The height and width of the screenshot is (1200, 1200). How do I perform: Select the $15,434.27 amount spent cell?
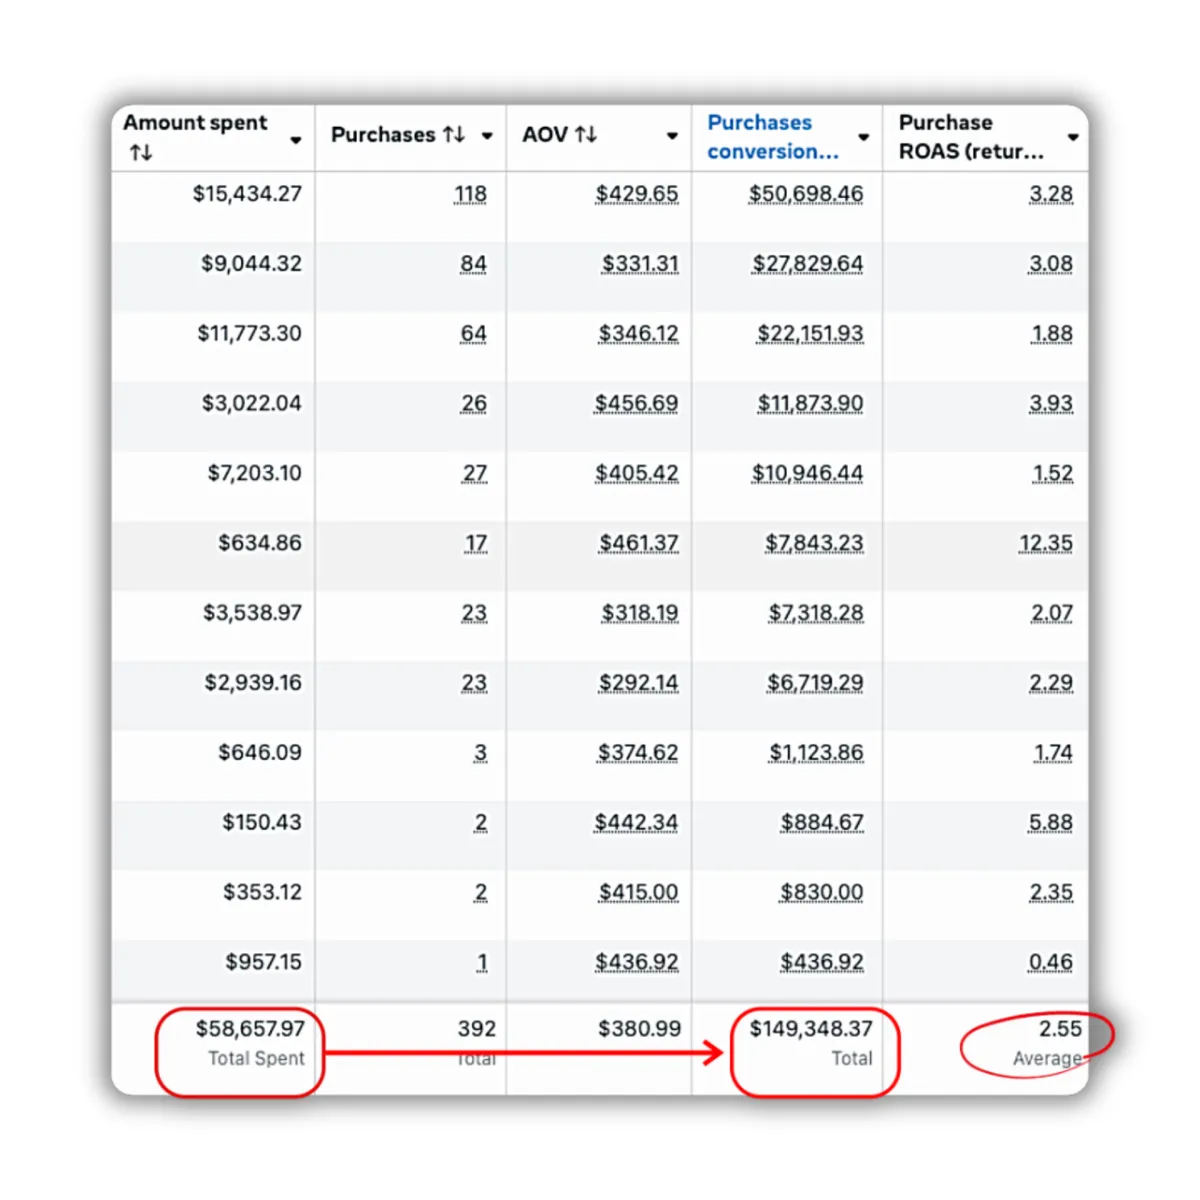point(247,194)
